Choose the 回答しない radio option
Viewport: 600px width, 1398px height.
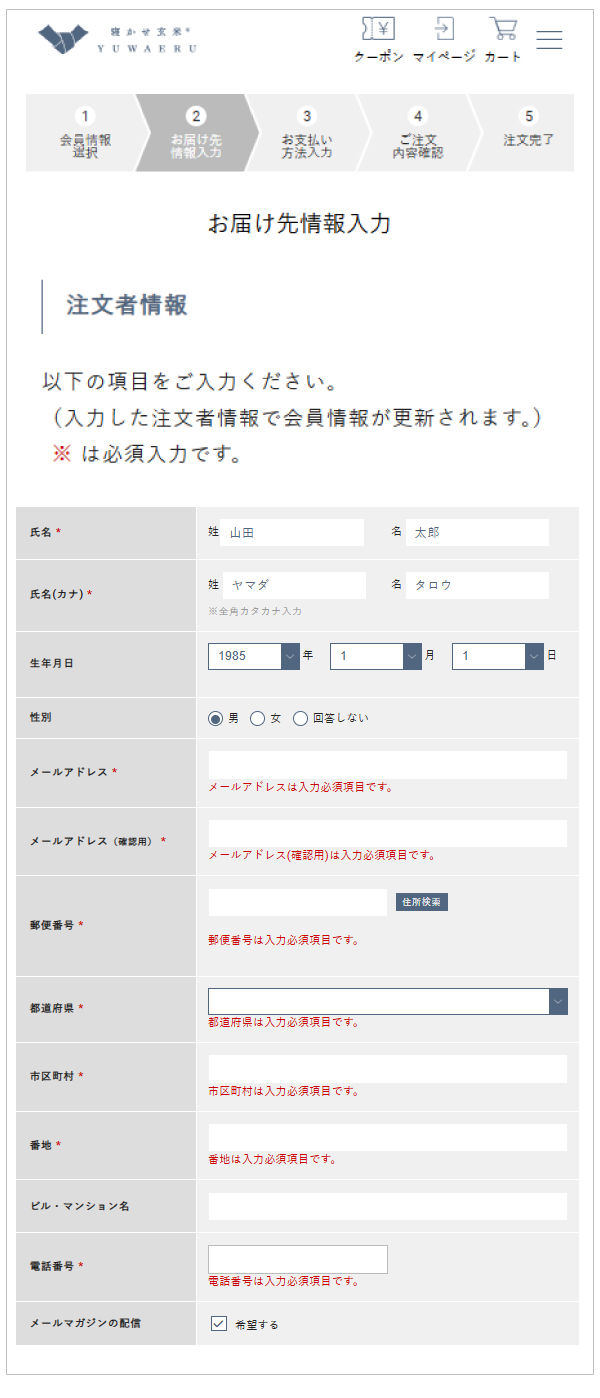(x=300, y=718)
